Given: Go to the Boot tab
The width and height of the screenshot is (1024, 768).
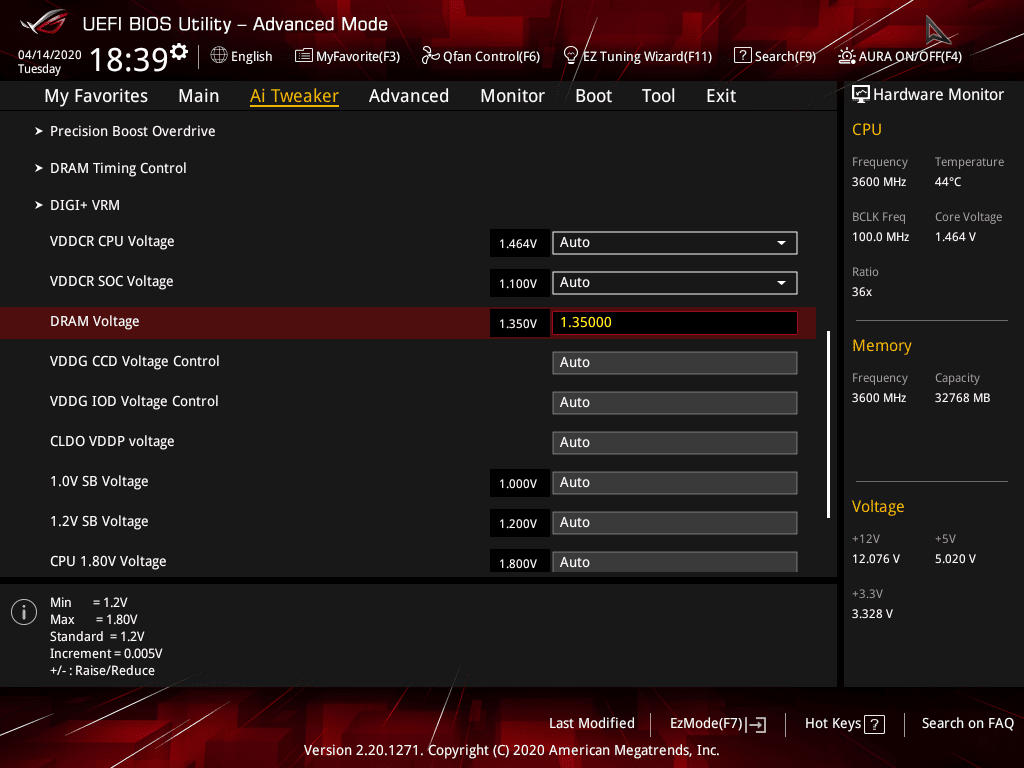Looking at the screenshot, I should click(x=593, y=96).
